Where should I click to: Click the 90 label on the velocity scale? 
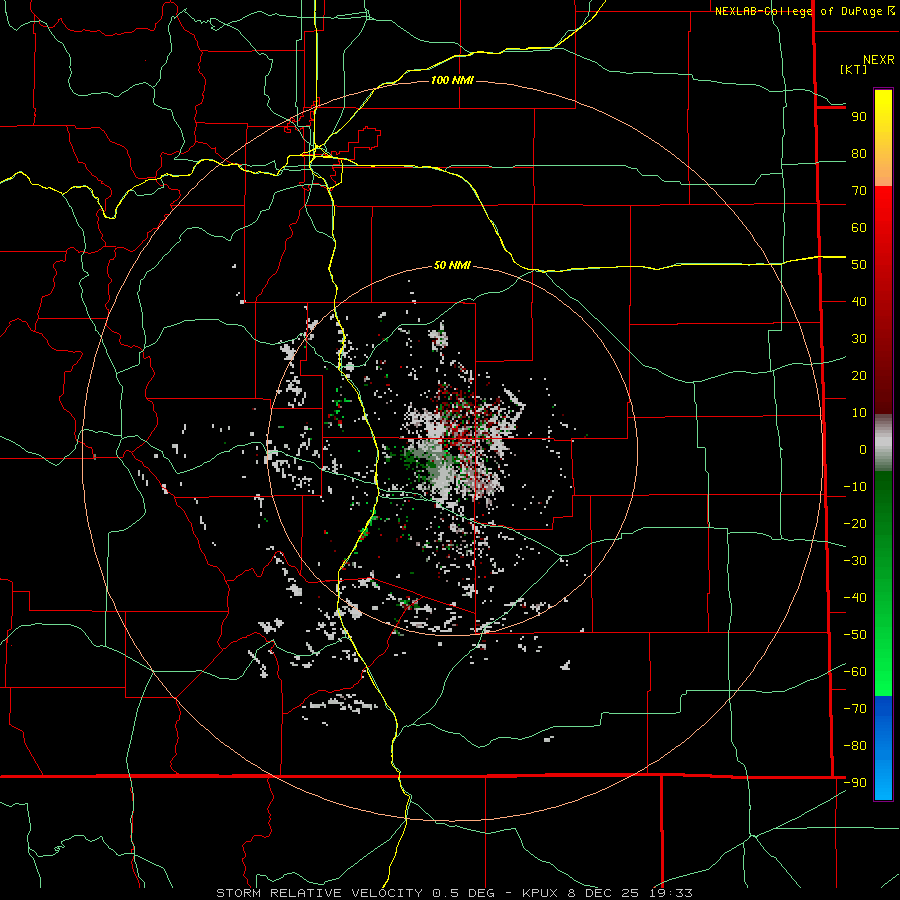click(859, 117)
